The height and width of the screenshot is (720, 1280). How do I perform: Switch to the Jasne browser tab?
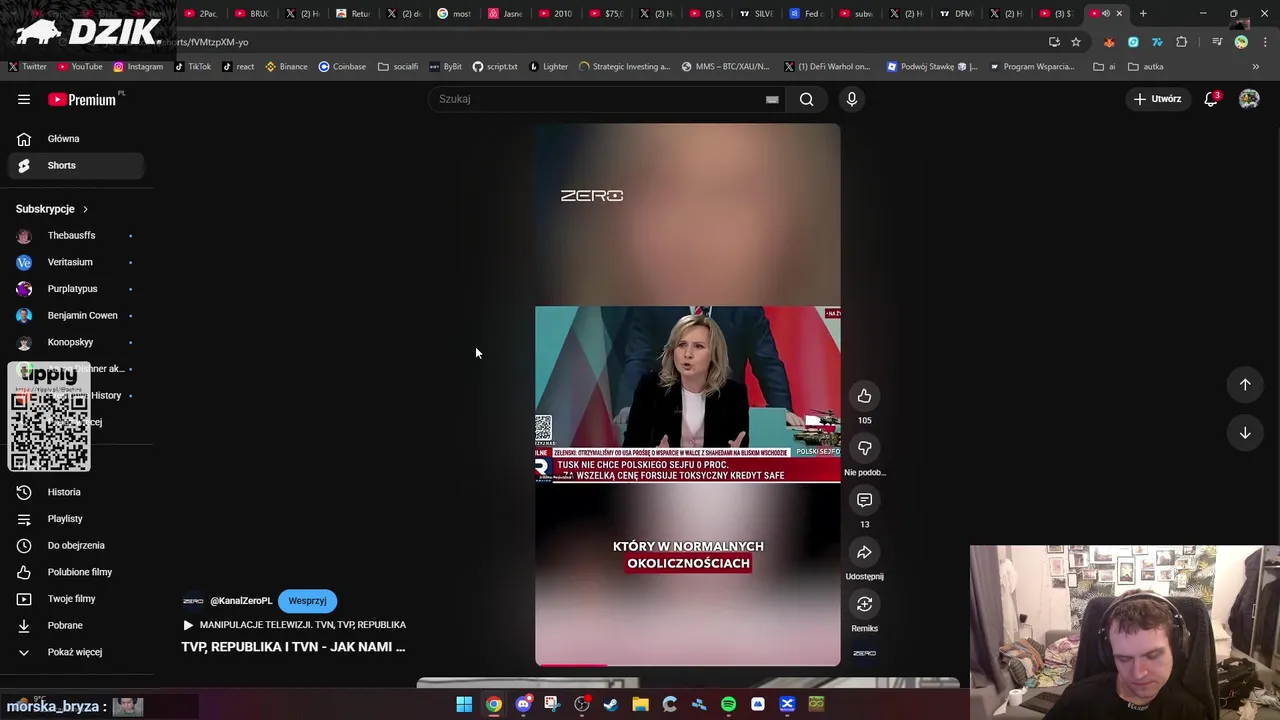(506, 14)
